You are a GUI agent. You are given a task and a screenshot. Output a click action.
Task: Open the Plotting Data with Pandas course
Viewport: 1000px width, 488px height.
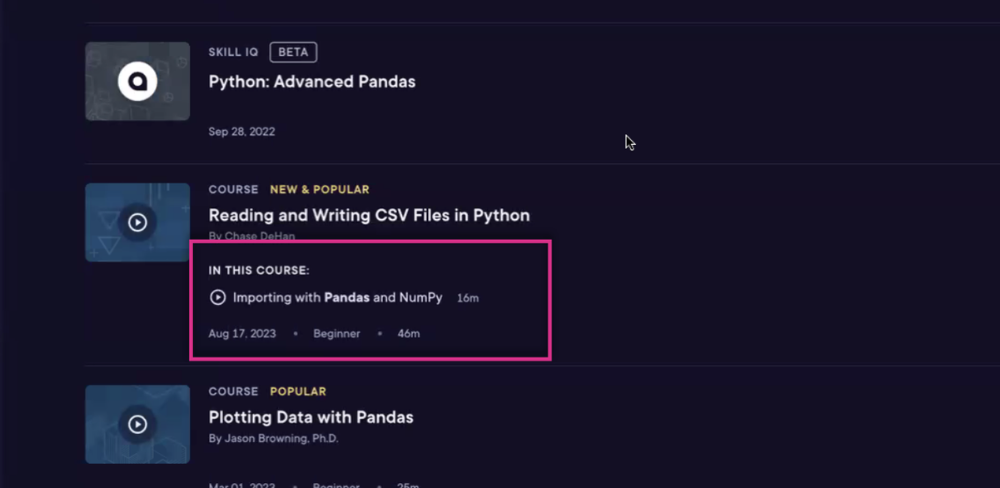311,417
